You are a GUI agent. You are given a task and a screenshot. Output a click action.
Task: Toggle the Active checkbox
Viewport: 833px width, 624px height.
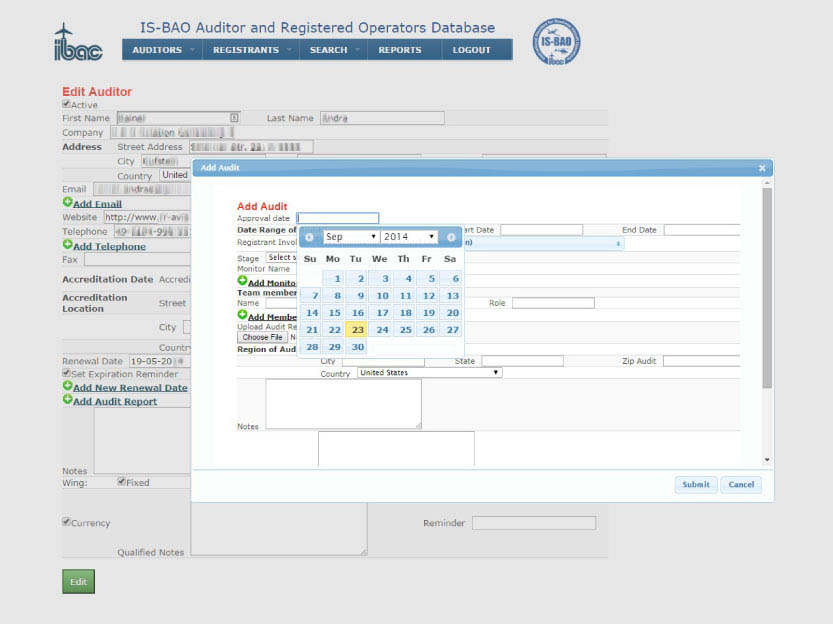(x=66, y=104)
